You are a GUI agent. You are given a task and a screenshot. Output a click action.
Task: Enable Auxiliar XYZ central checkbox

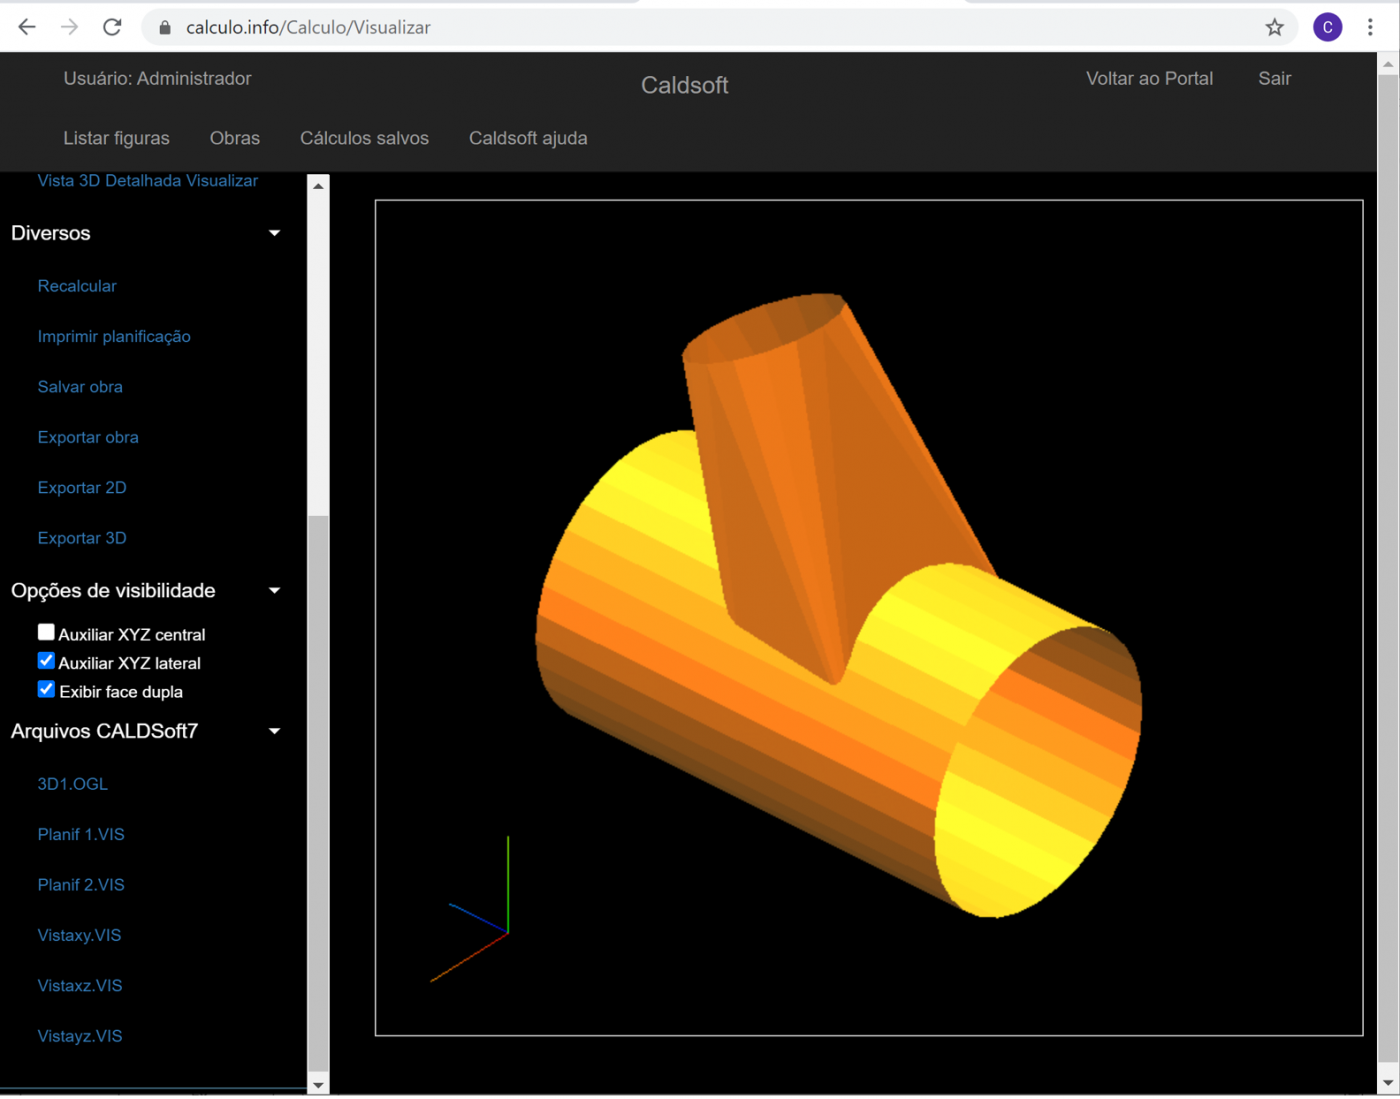pos(46,632)
